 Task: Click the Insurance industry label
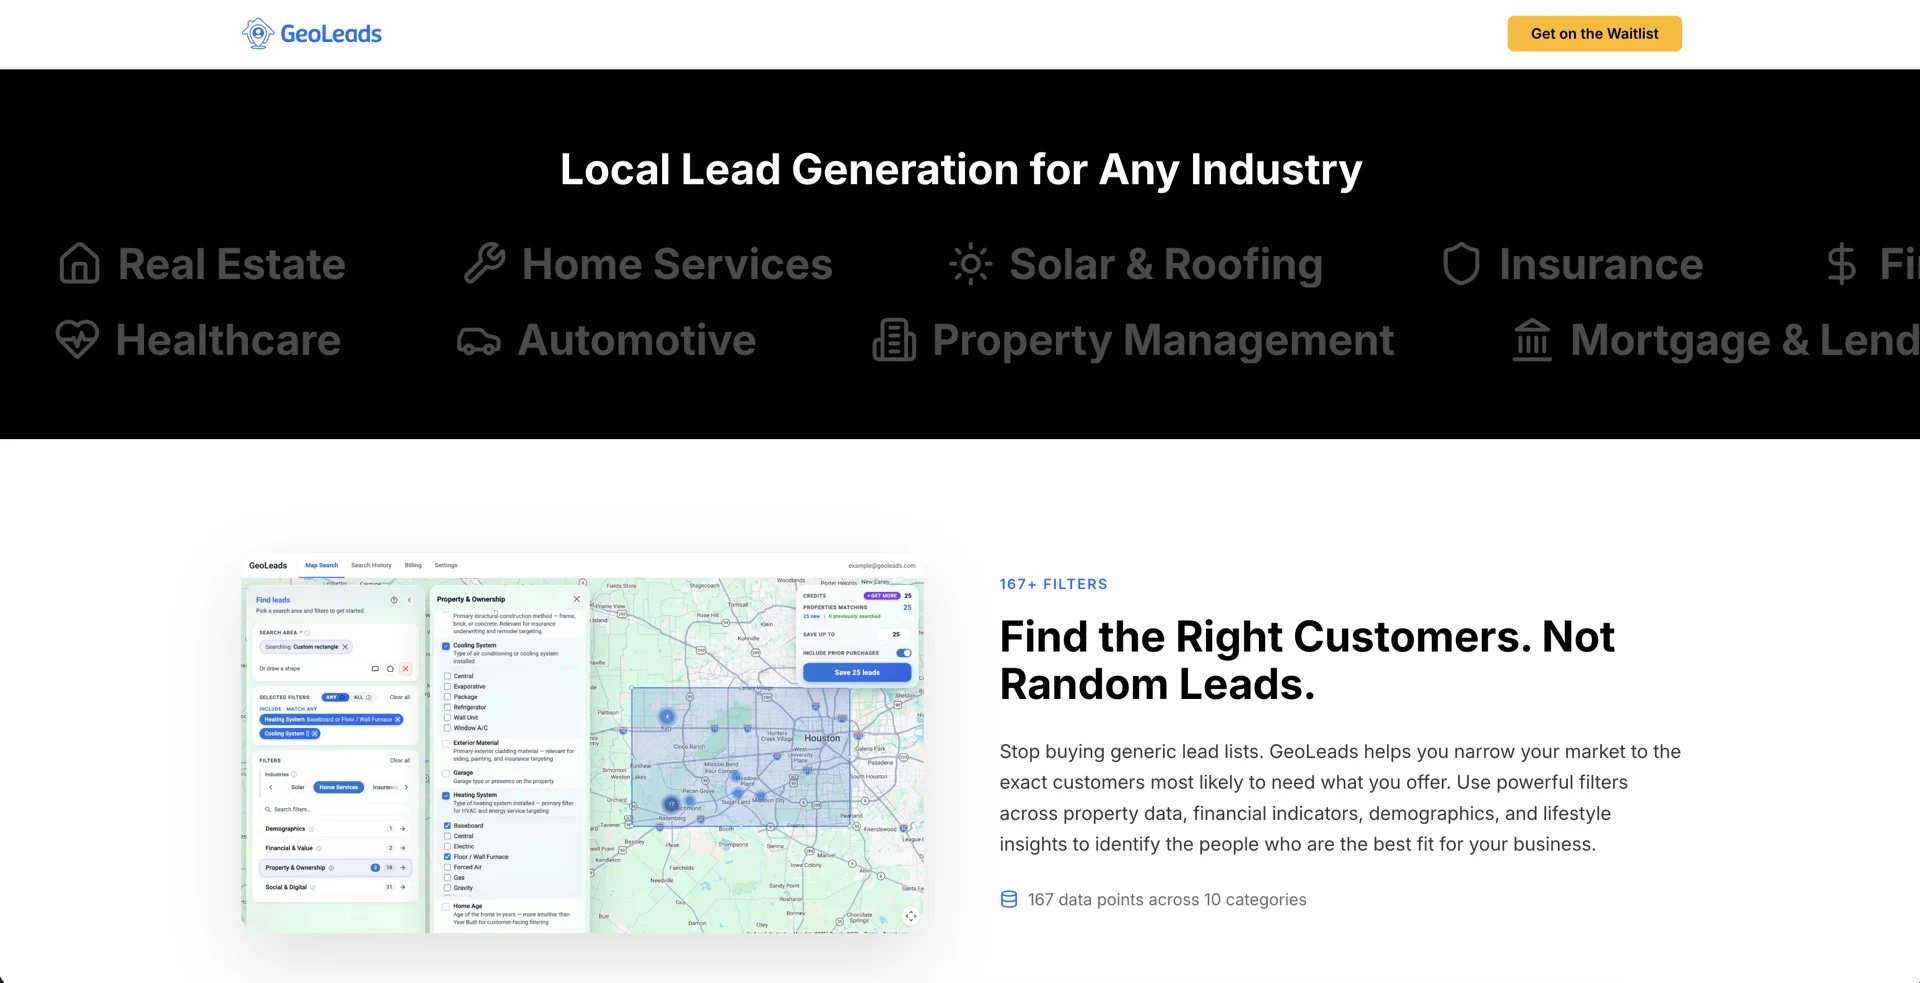(1600, 264)
